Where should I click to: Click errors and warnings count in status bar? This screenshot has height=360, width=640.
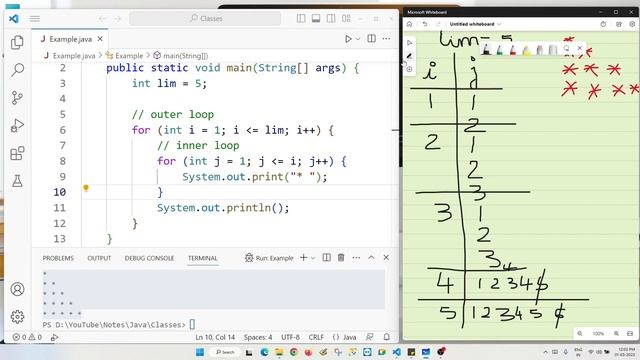click(27, 337)
